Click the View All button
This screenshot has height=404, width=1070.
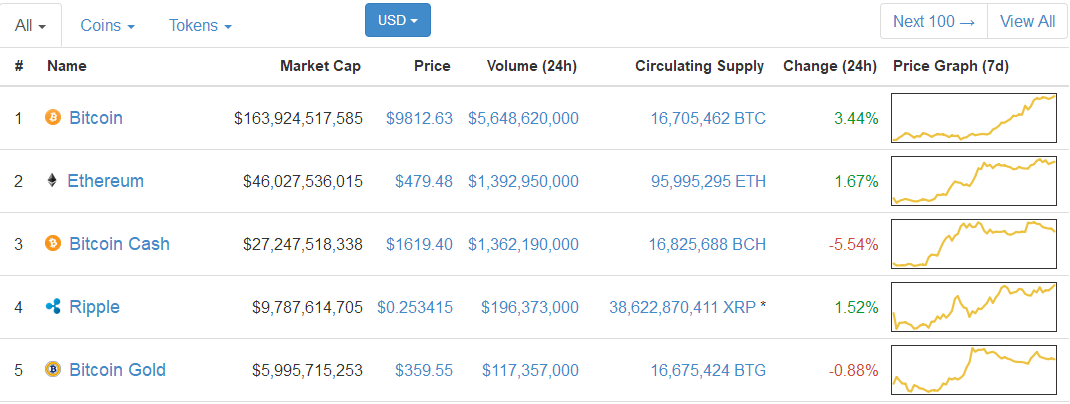(x=1027, y=21)
